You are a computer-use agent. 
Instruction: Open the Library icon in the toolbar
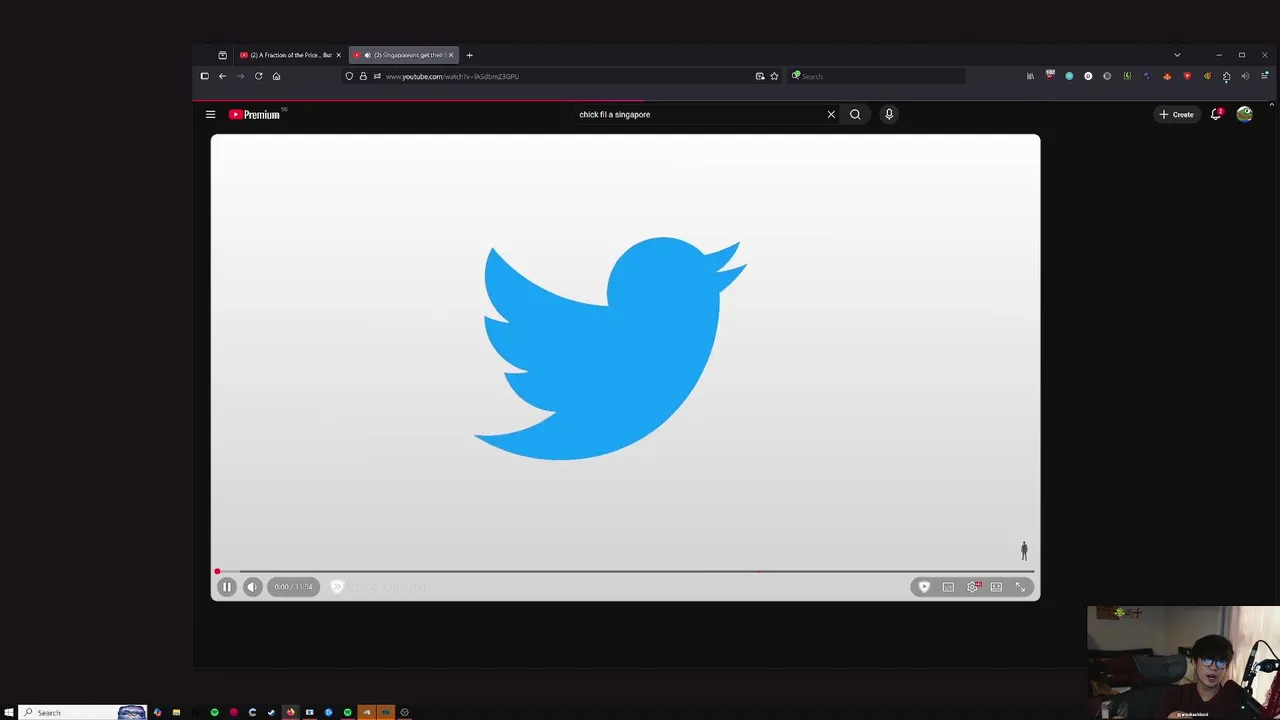(1030, 76)
